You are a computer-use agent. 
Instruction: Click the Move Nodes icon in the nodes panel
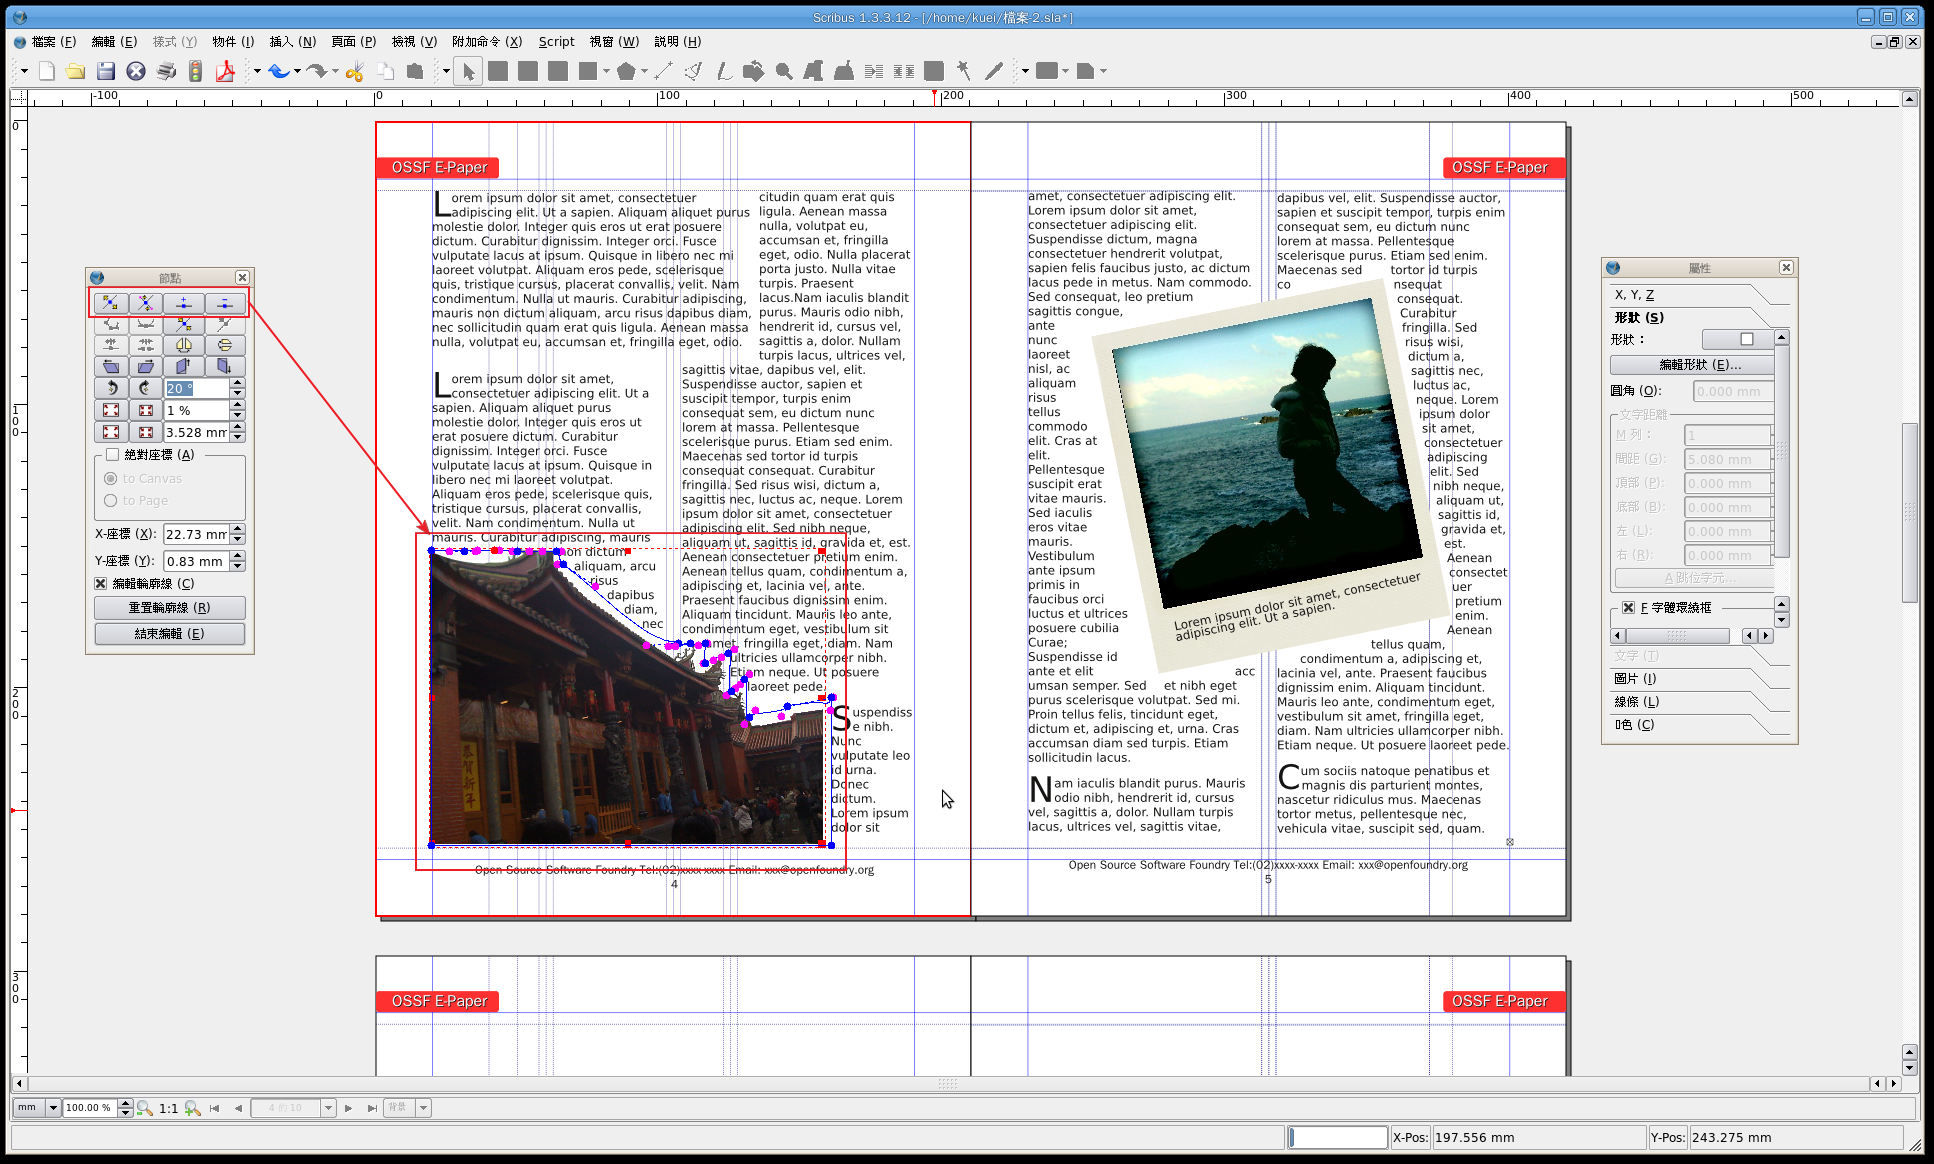pyautogui.click(x=110, y=303)
